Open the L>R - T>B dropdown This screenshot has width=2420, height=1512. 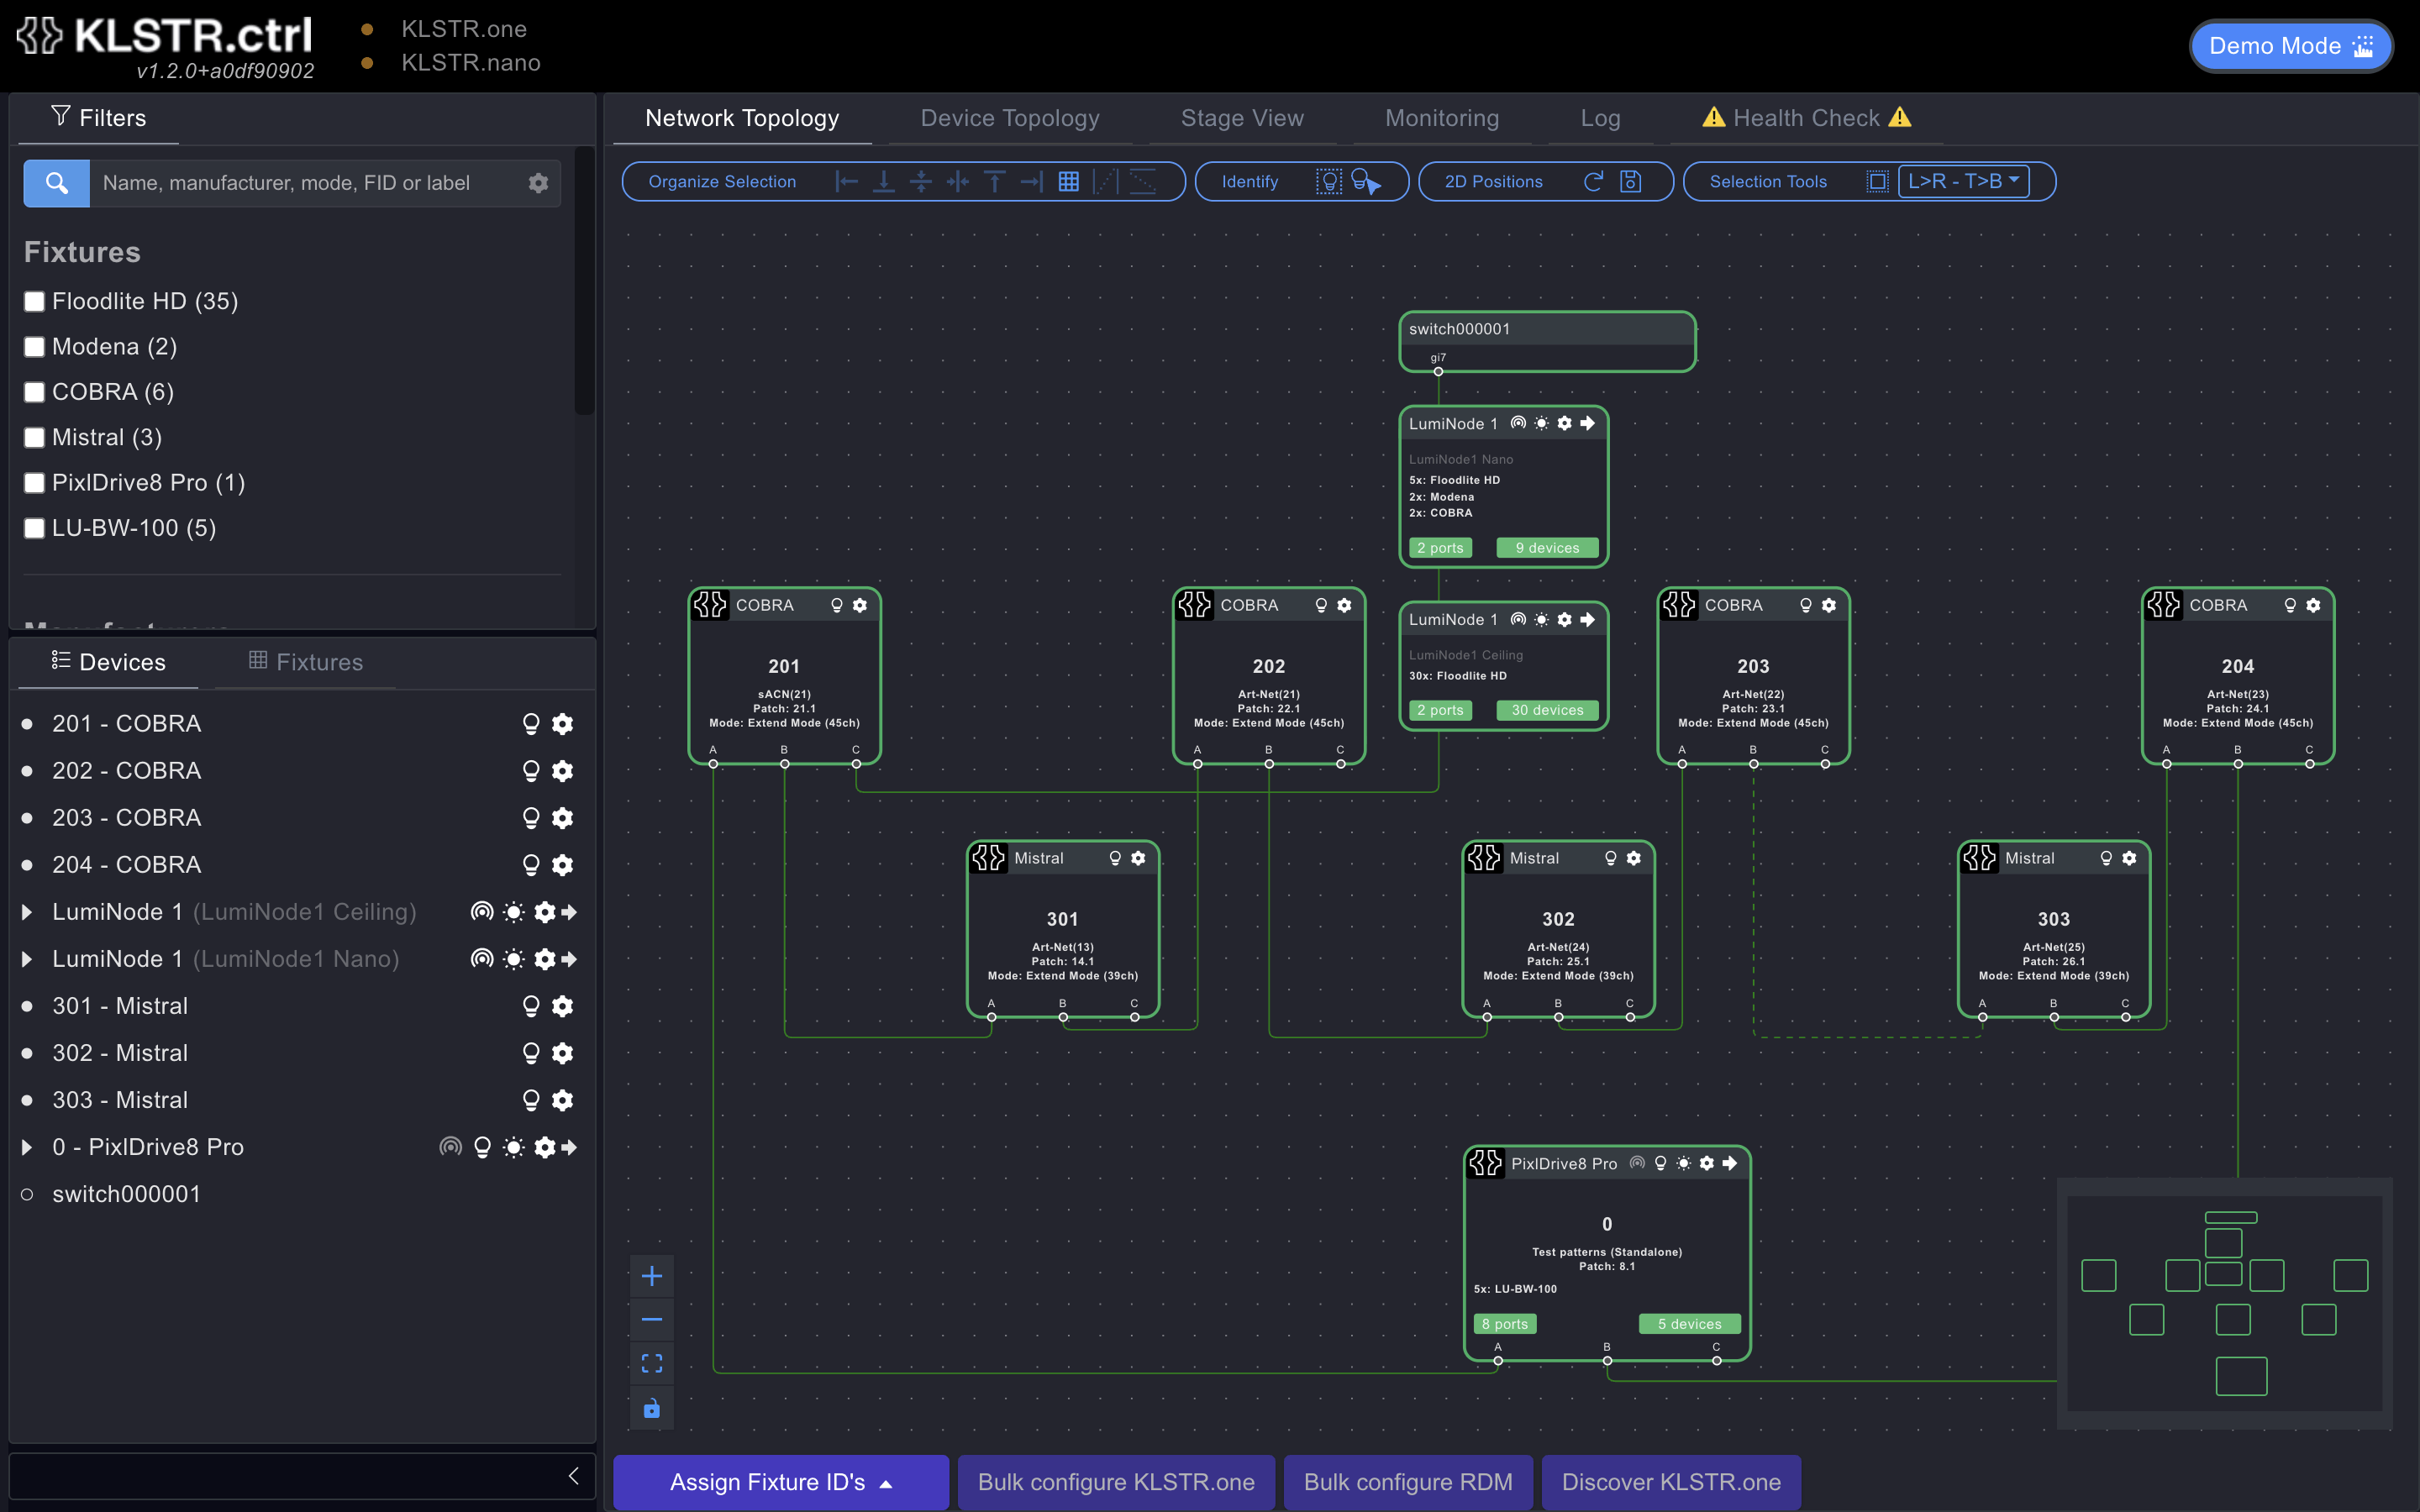1964,181
